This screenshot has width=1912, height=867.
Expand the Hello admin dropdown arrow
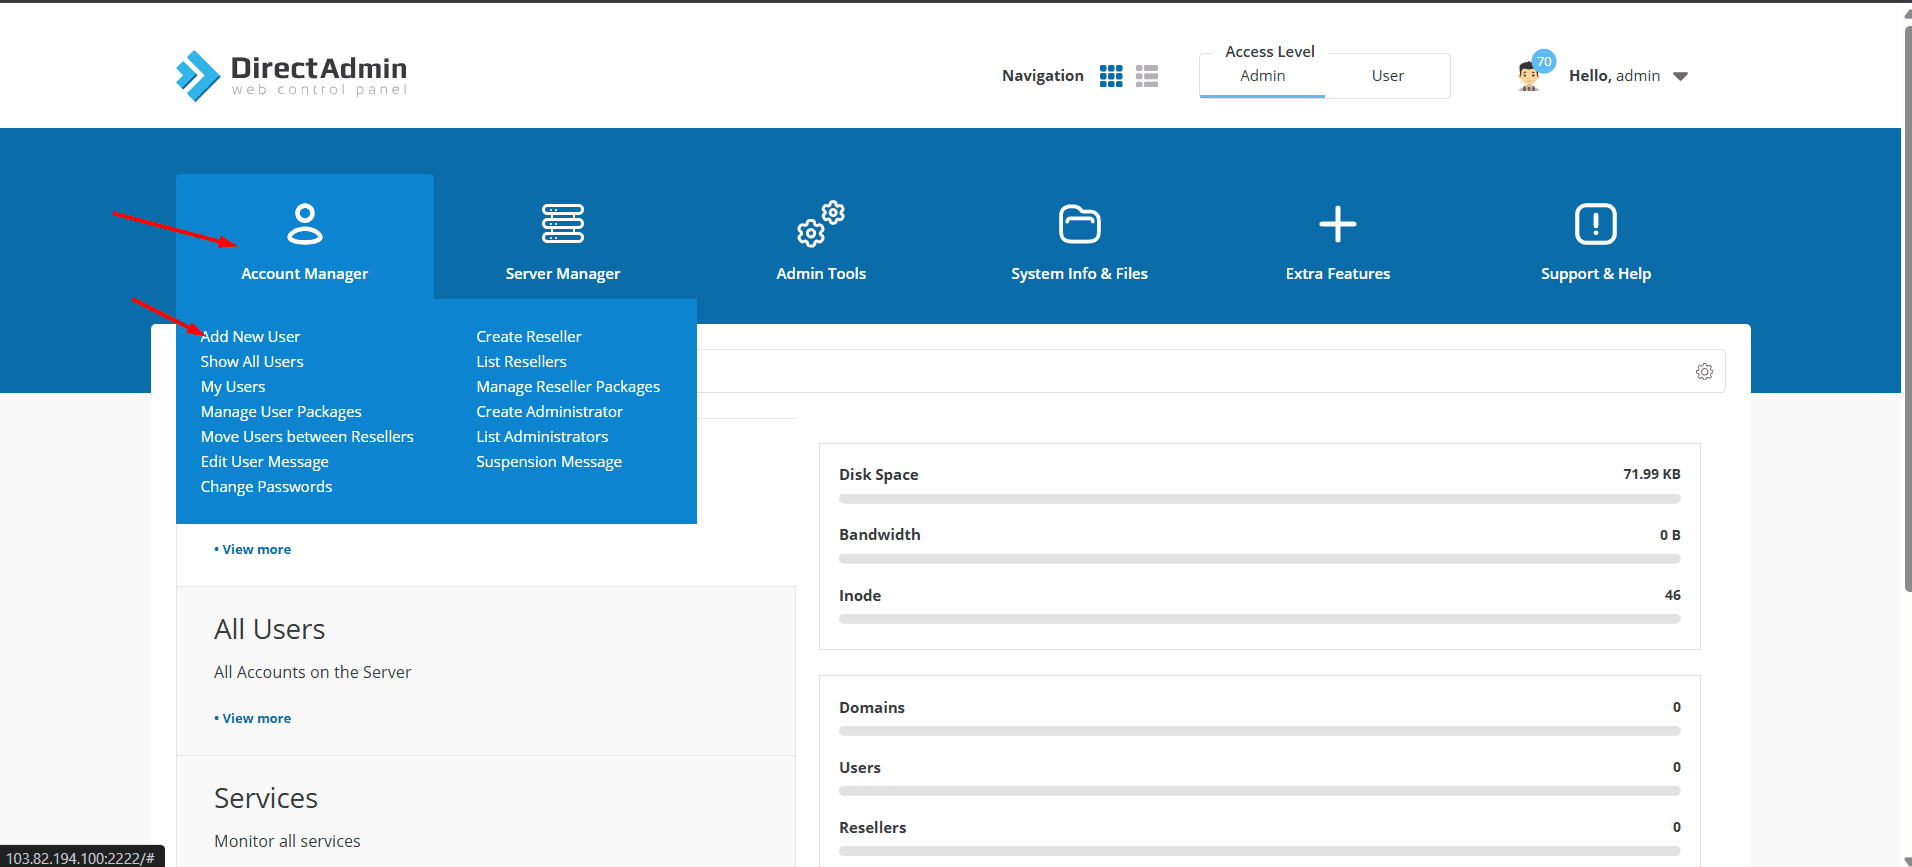(1680, 76)
